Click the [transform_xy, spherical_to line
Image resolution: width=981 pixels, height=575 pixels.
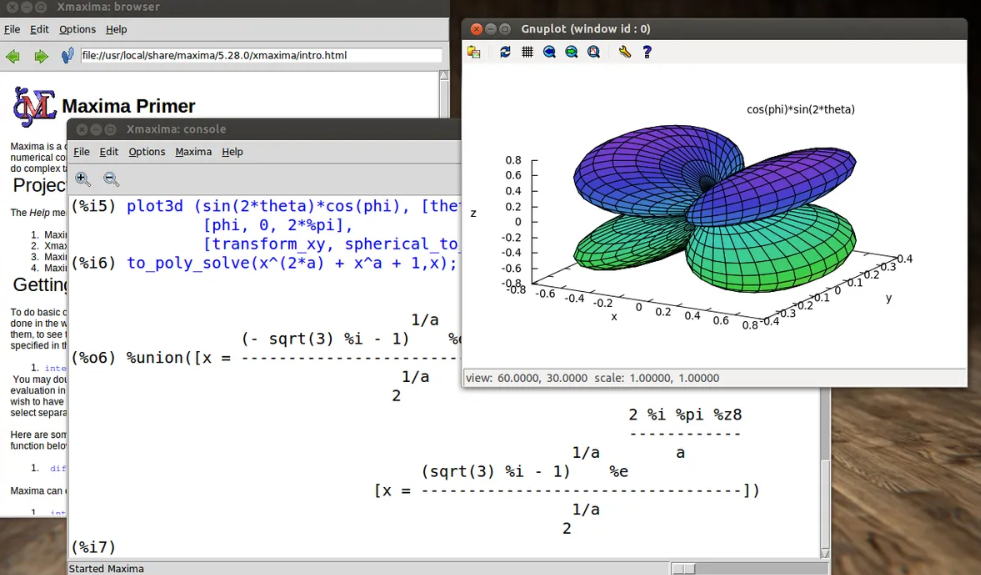[x=331, y=244]
